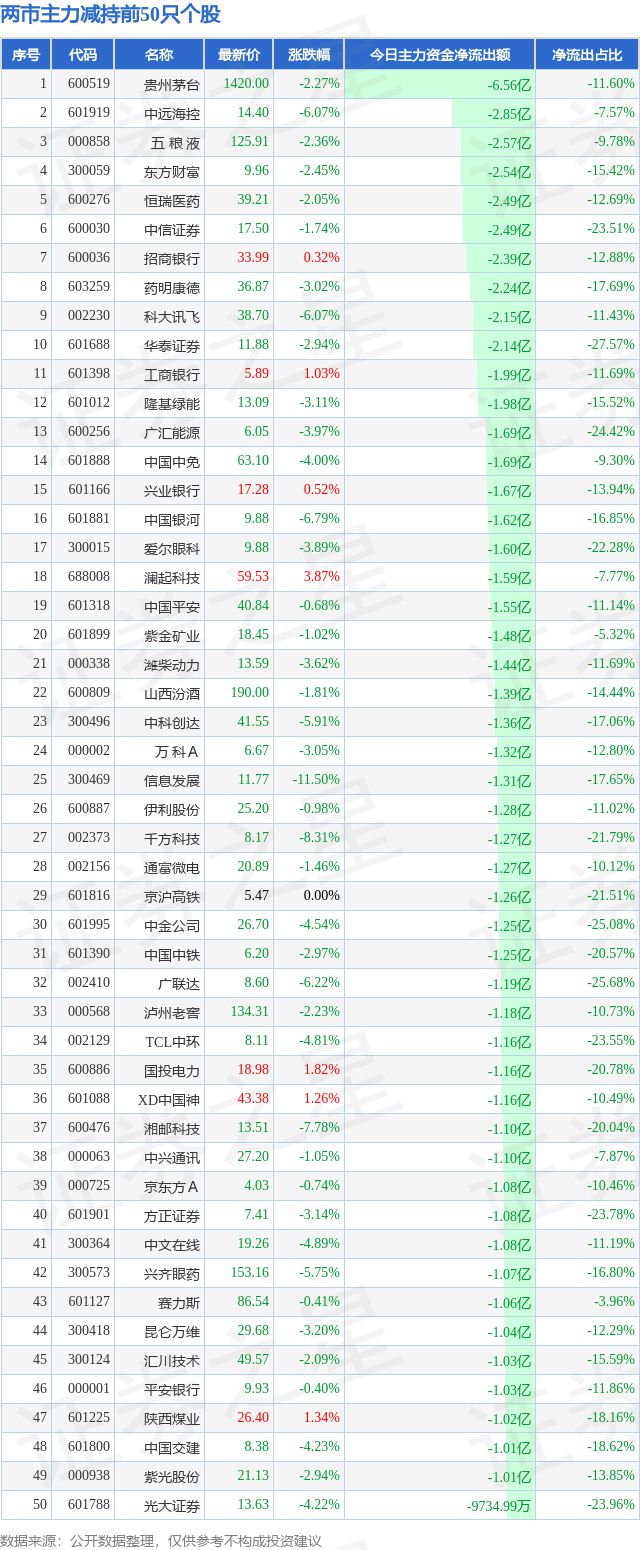
Task: Click price 153.16 for 兴齐眼药
Action: 250,1273
